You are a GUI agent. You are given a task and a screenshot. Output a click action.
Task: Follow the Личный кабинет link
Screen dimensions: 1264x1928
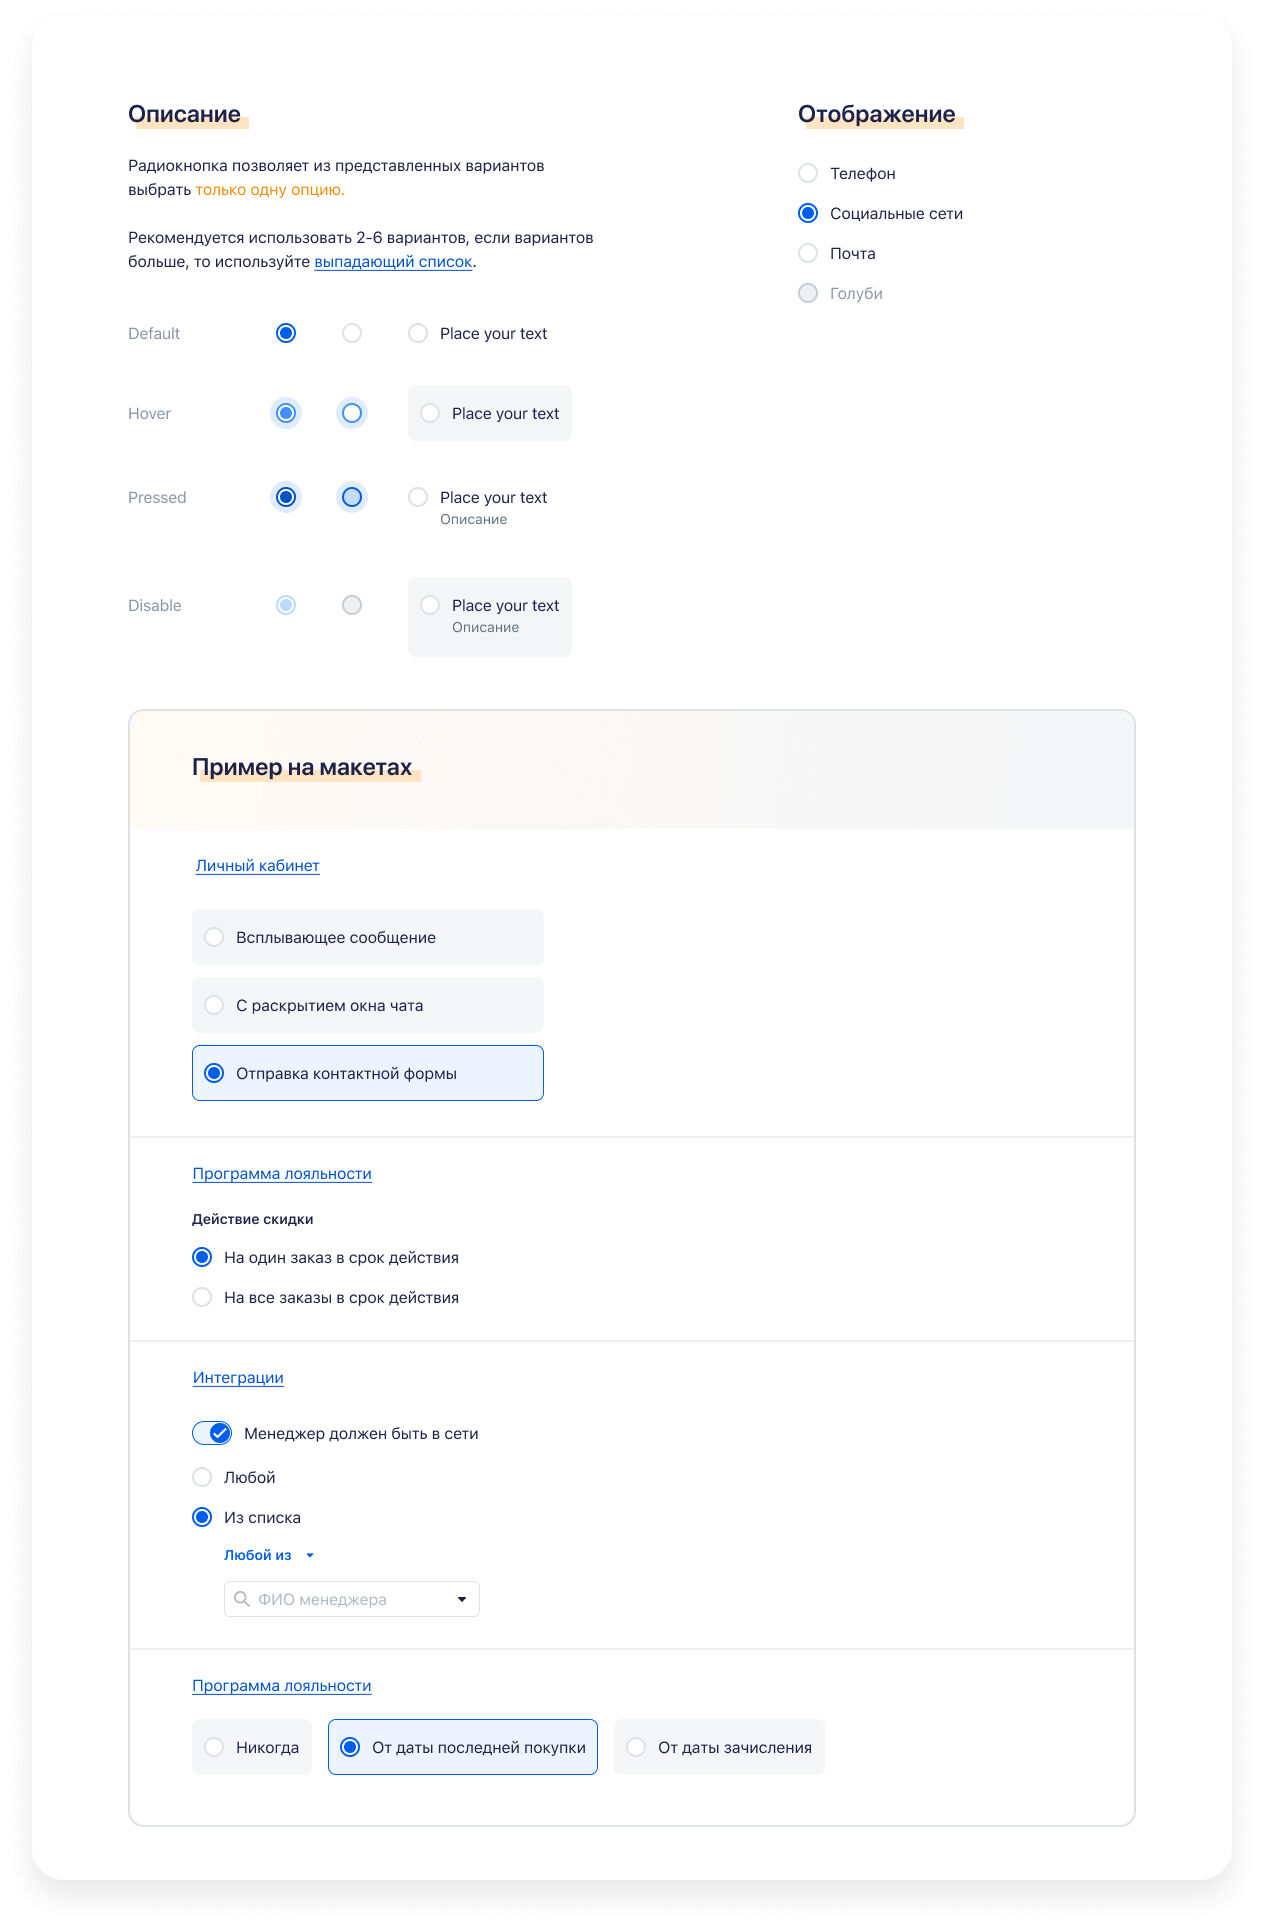(258, 866)
